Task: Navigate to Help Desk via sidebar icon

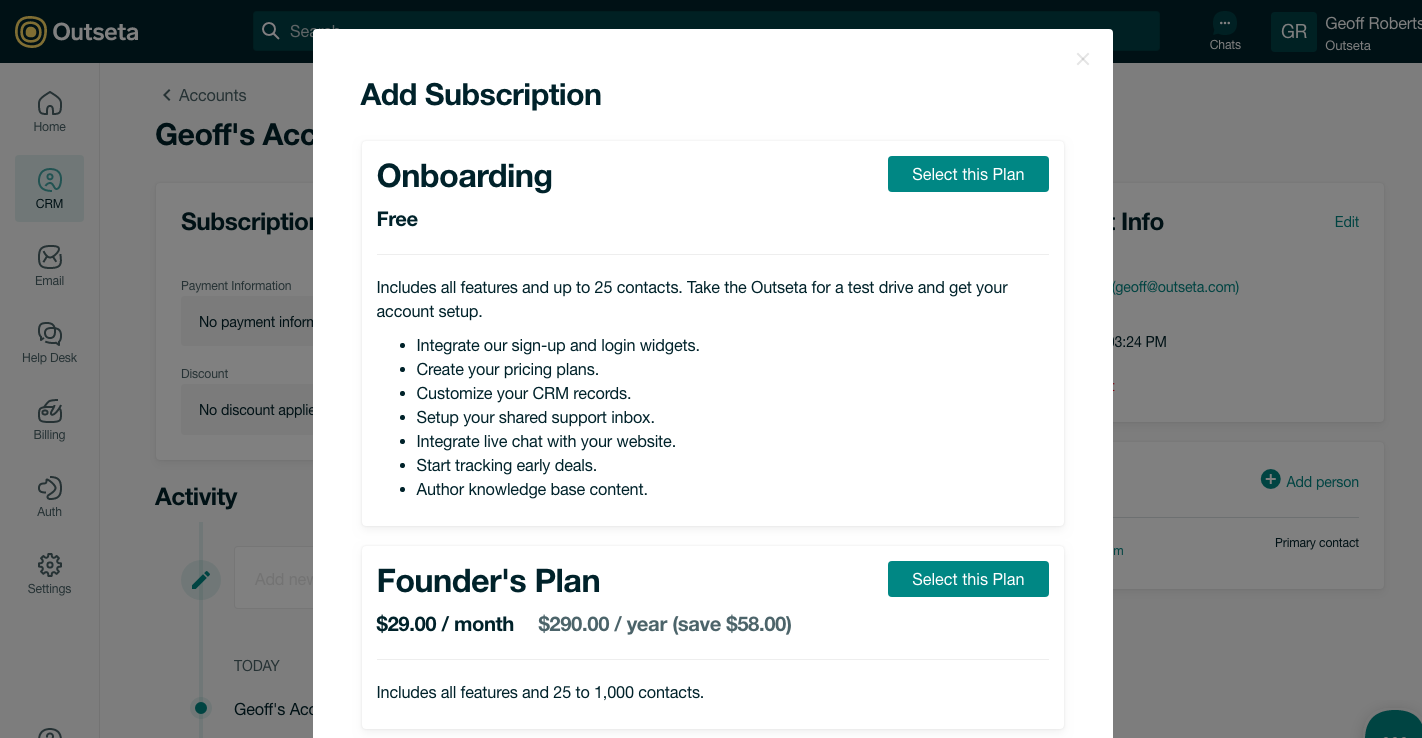Action: click(x=49, y=342)
